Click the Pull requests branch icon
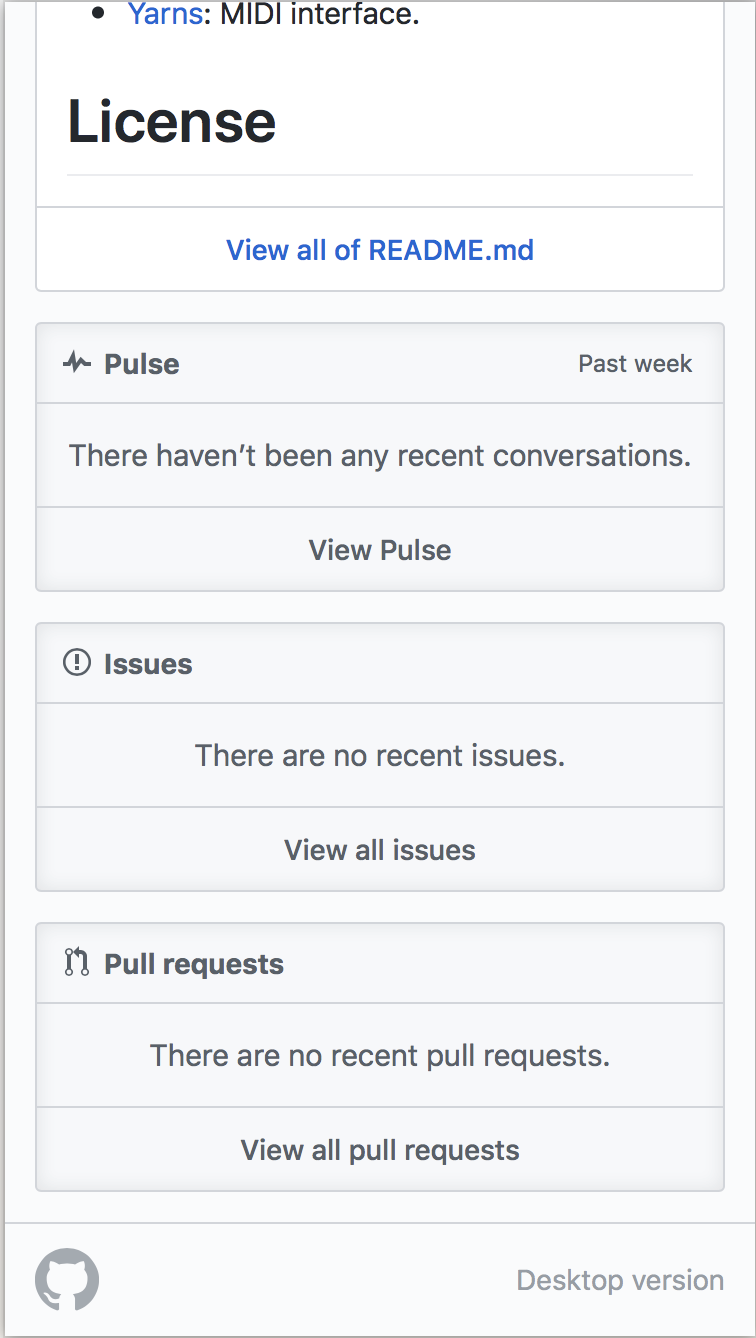 coord(77,963)
